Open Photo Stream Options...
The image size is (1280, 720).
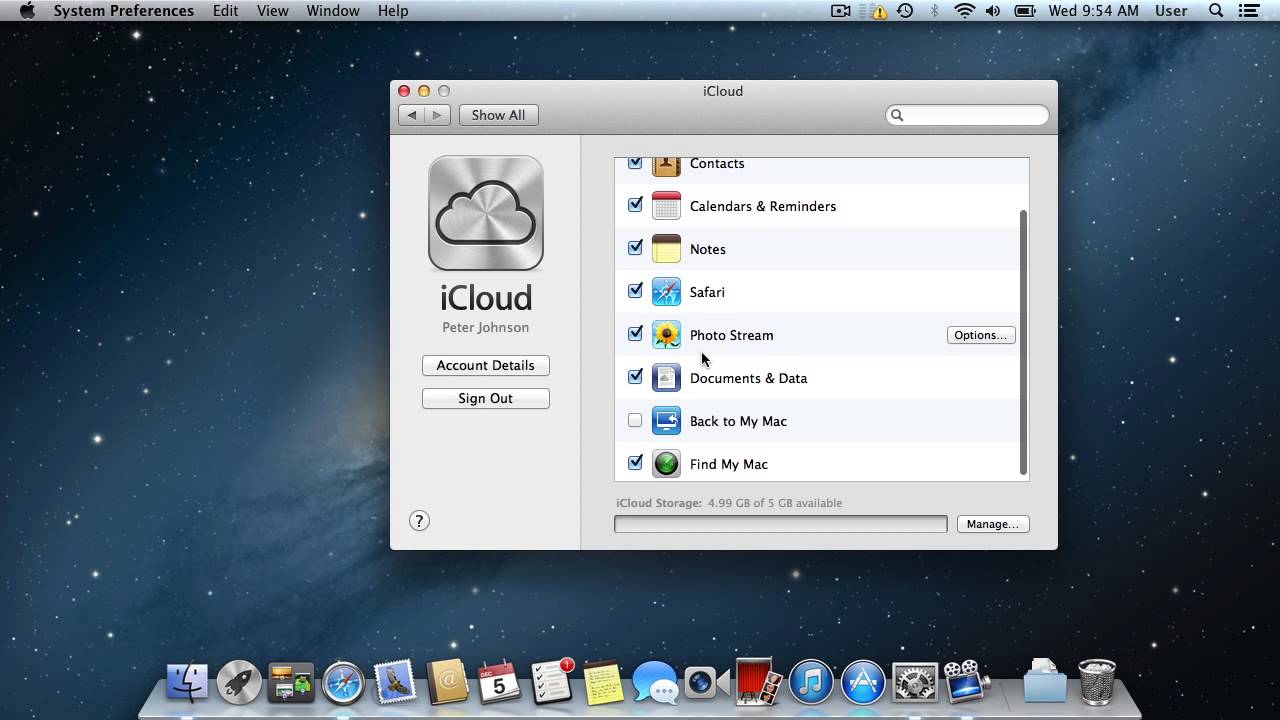(x=981, y=335)
